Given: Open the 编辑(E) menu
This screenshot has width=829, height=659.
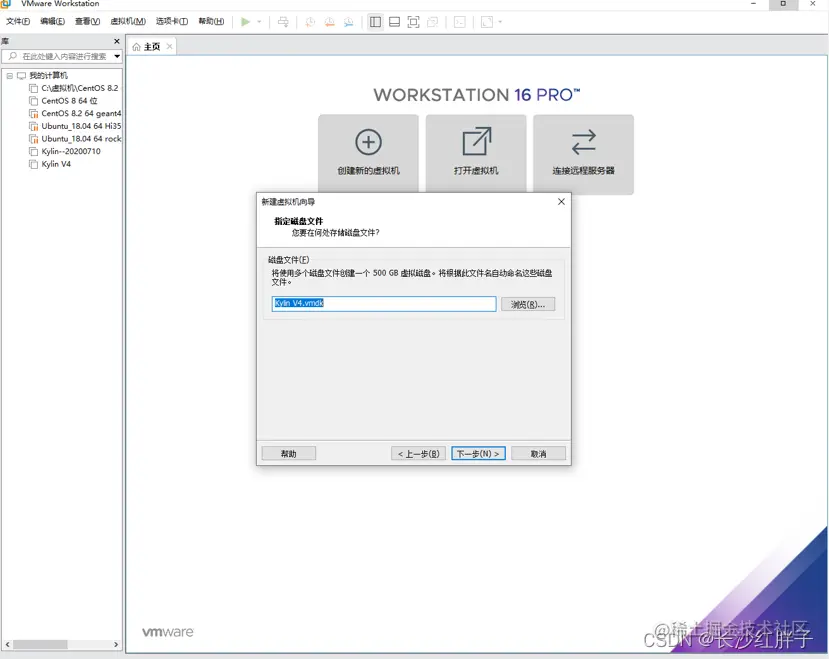Looking at the screenshot, I should pos(52,21).
